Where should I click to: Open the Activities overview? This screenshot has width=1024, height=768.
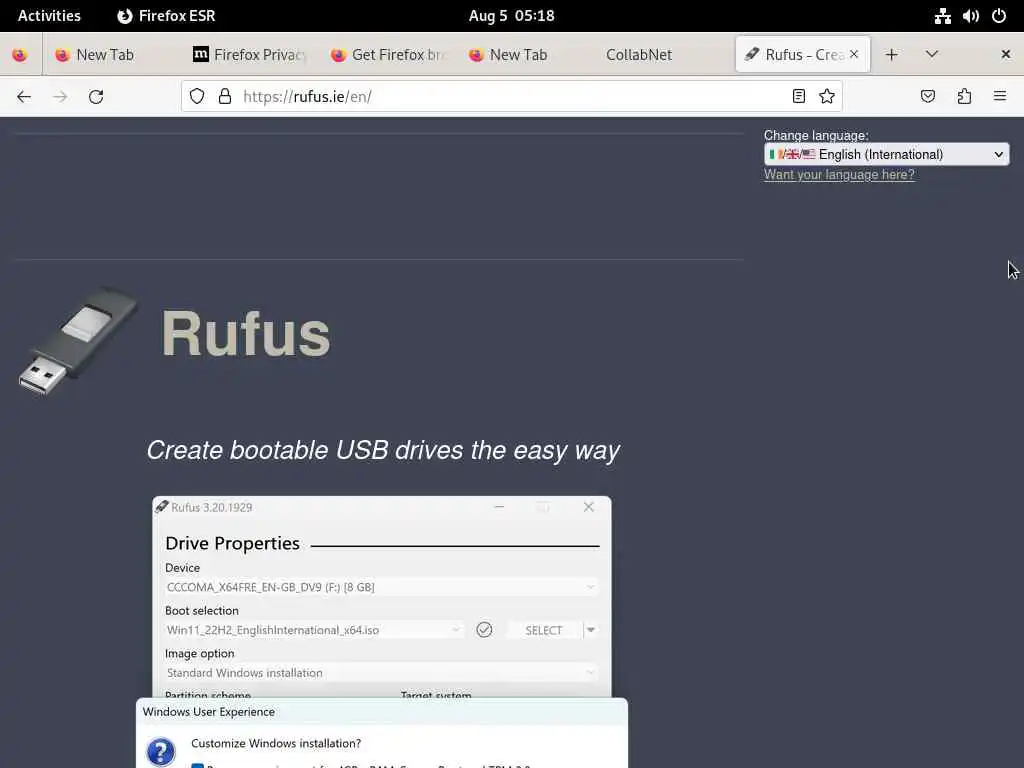(x=49, y=16)
